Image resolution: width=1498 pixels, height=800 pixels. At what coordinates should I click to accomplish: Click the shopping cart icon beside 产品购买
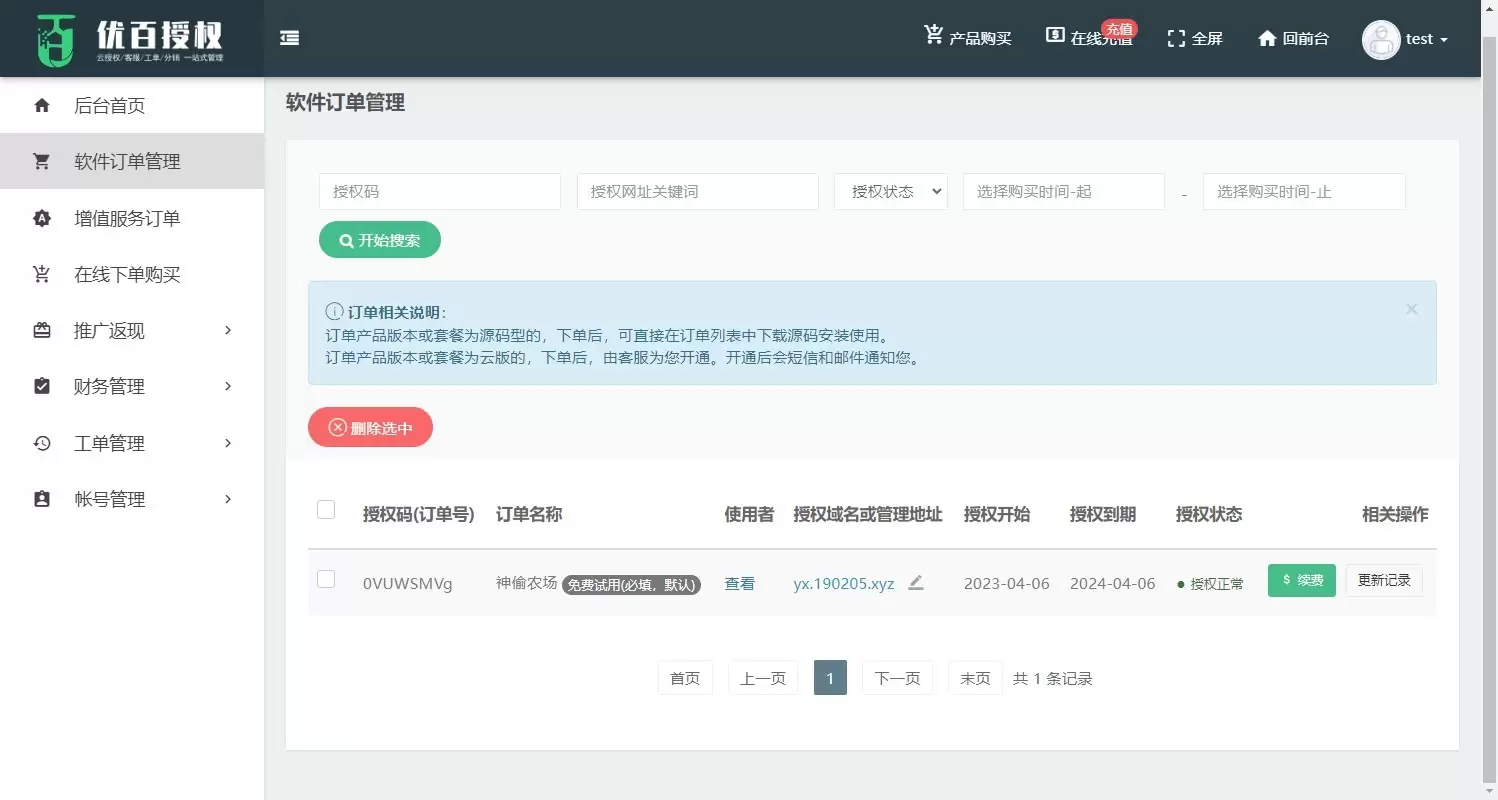(x=933, y=35)
